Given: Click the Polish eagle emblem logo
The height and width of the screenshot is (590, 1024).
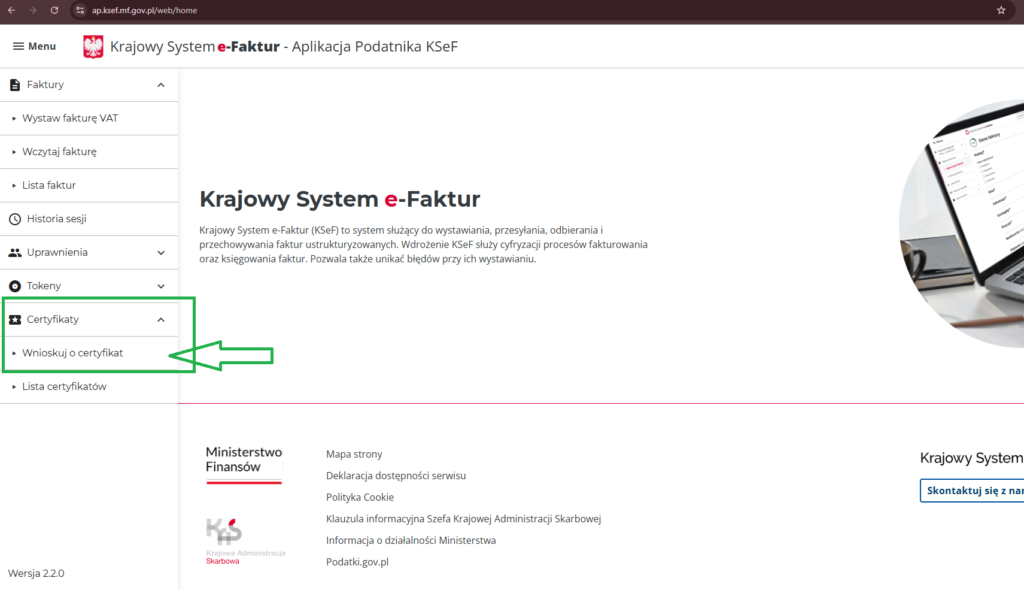Looking at the screenshot, I should [93, 46].
